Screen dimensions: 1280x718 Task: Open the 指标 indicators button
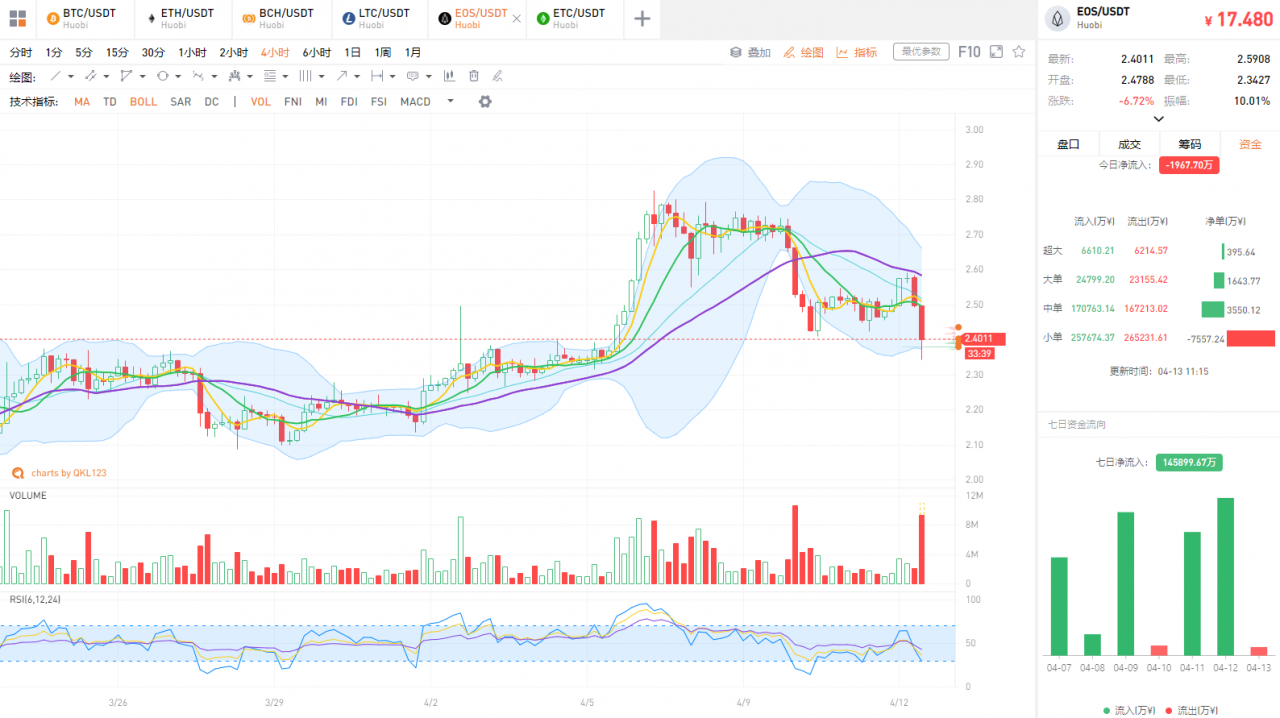(x=857, y=52)
